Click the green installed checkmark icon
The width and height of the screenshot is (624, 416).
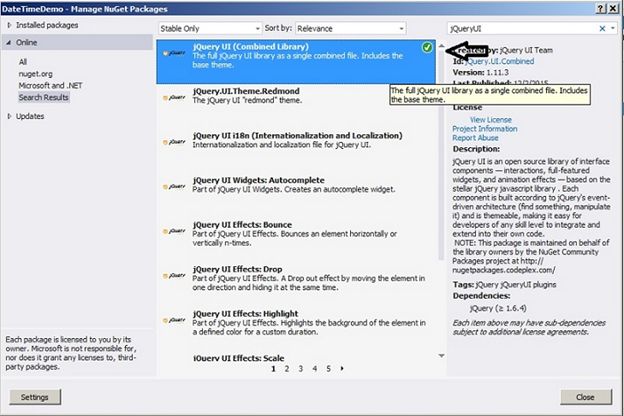click(427, 48)
